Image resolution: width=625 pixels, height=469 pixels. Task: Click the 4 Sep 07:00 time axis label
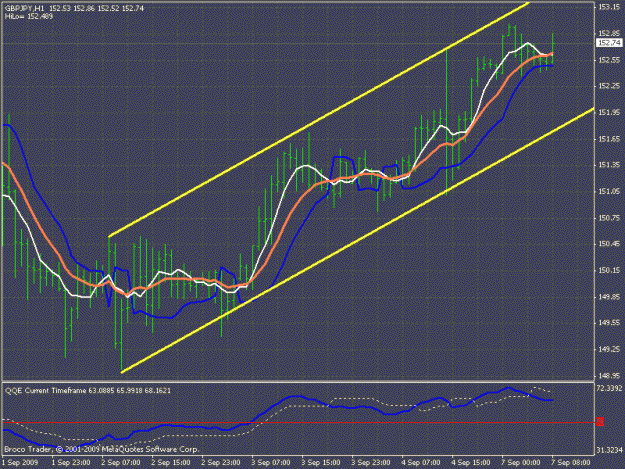coord(421,462)
